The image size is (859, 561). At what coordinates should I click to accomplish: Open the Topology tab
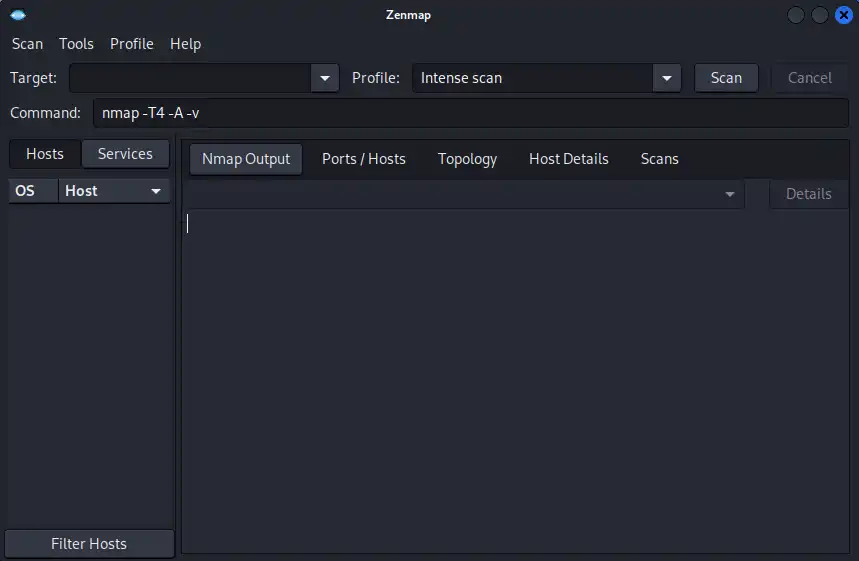(467, 159)
